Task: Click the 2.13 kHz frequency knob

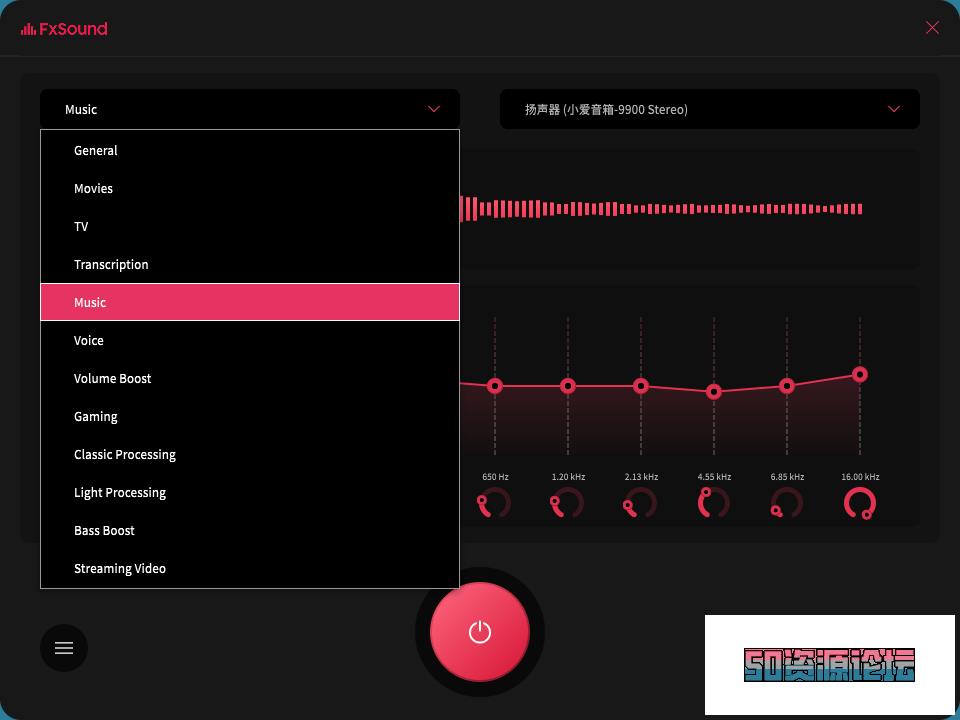Action: [641, 503]
